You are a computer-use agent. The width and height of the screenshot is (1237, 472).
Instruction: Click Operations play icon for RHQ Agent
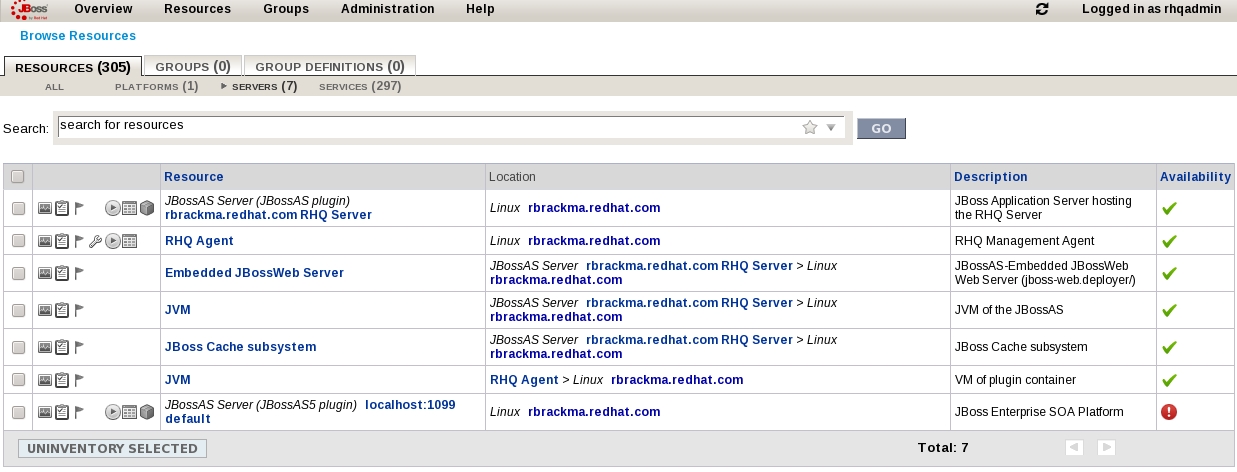(x=113, y=241)
